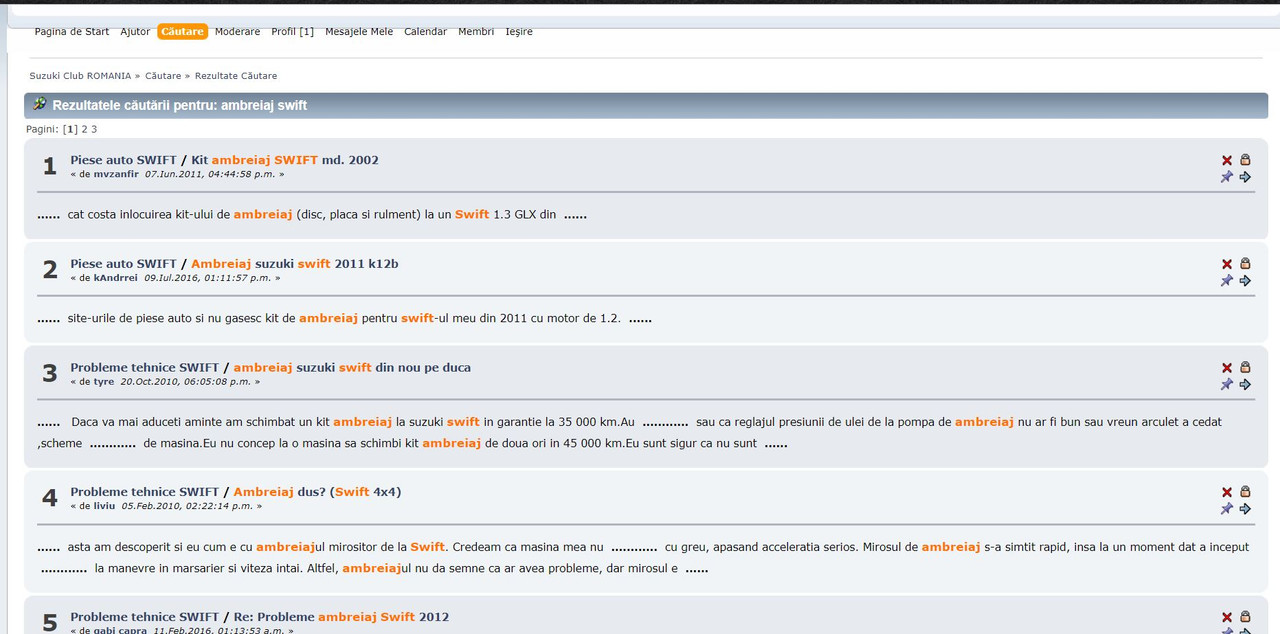The height and width of the screenshot is (634, 1280).
Task: Click the date 09.Iul.2016, 01:11:57 p.m.
Action: tap(207, 278)
